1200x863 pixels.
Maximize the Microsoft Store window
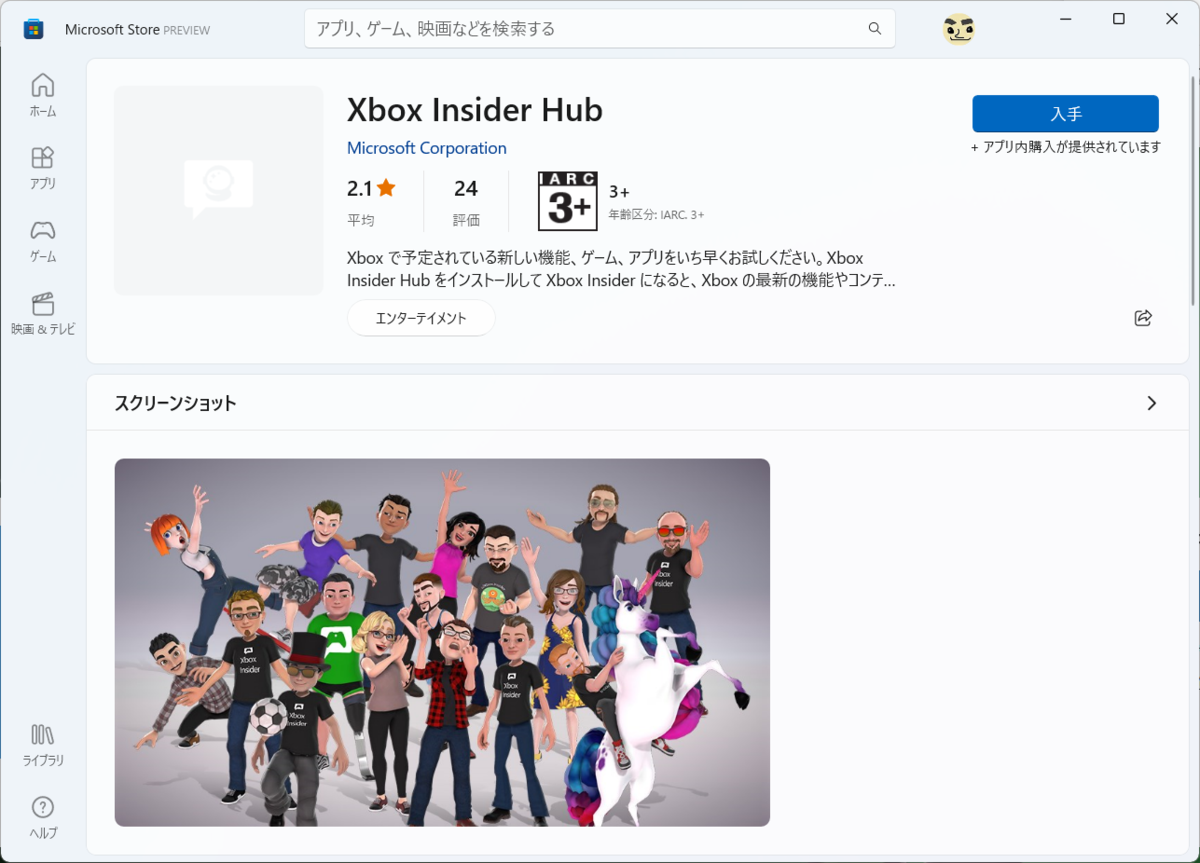click(1119, 19)
